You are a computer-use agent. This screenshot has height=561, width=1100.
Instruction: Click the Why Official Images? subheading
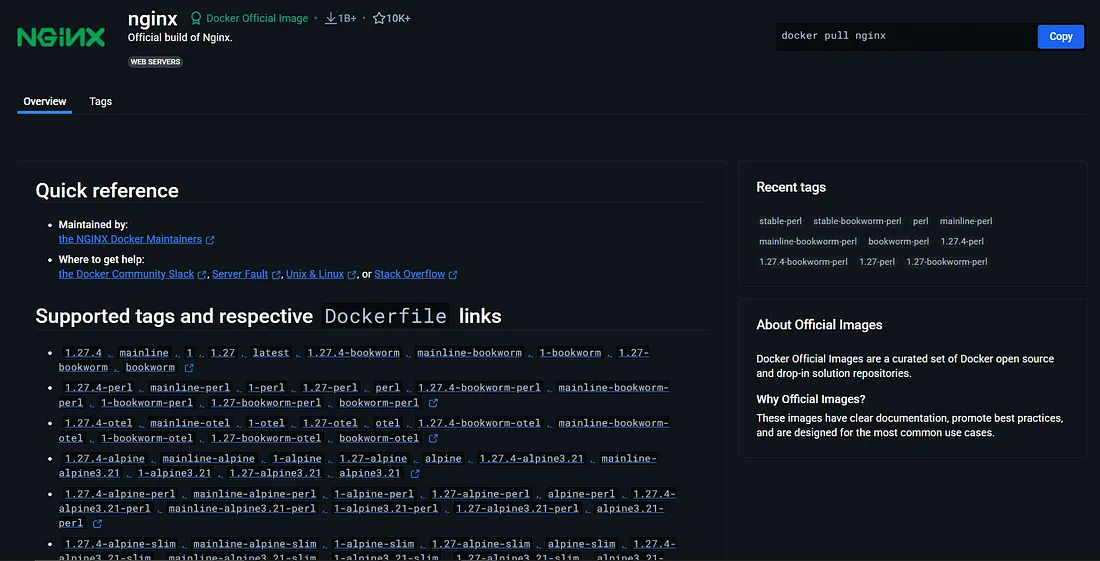(811, 399)
